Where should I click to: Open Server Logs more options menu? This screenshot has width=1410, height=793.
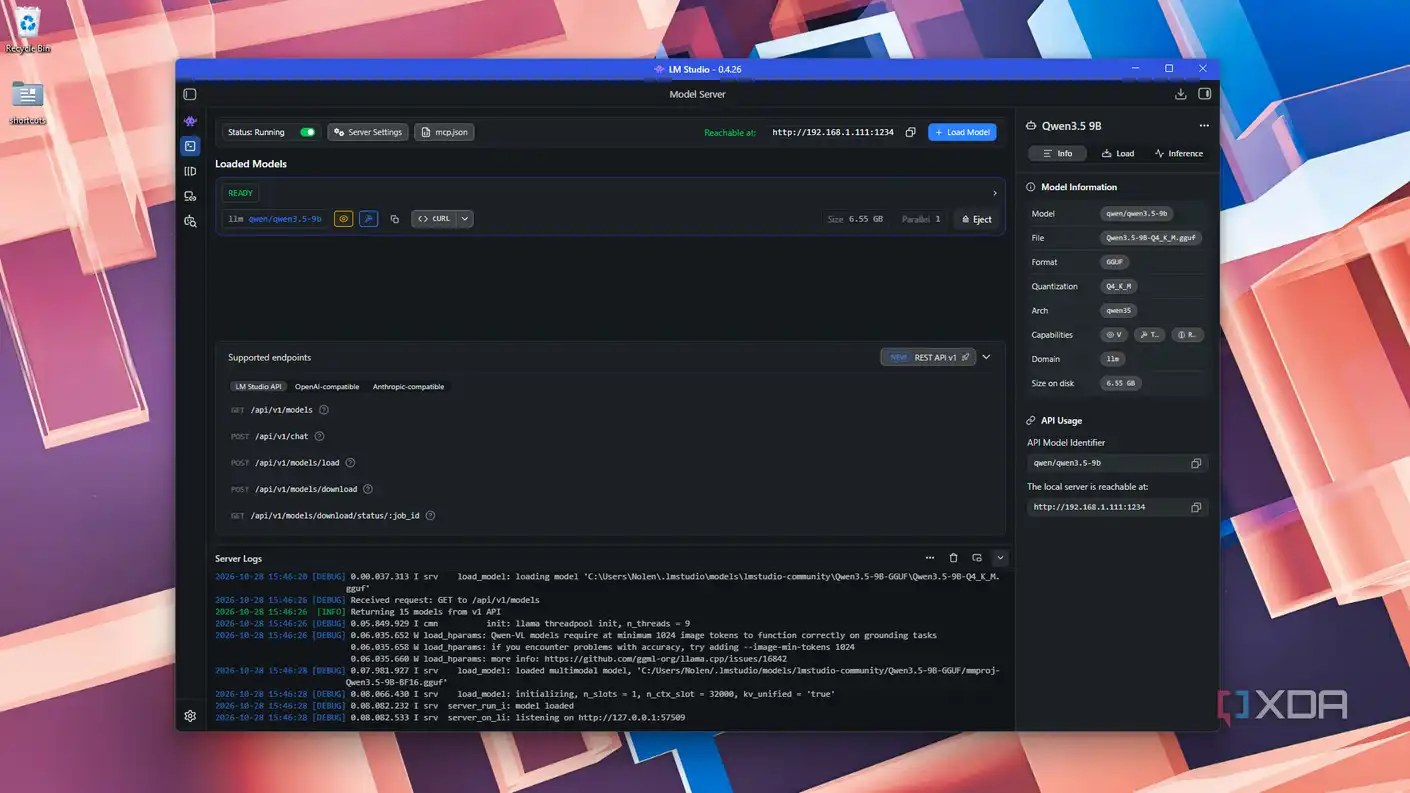coord(929,558)
